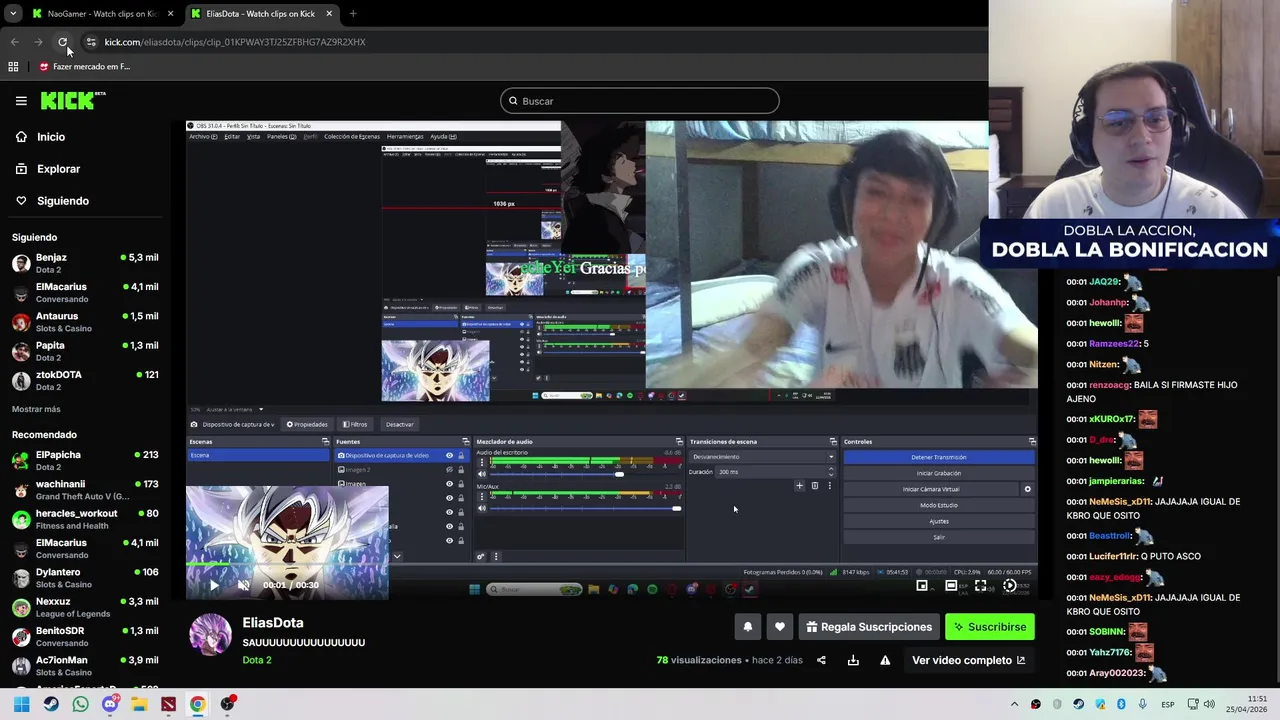The image size is (1280, 720).
Task: Open Ver video completo link
Action: click(x=968, y=660)
